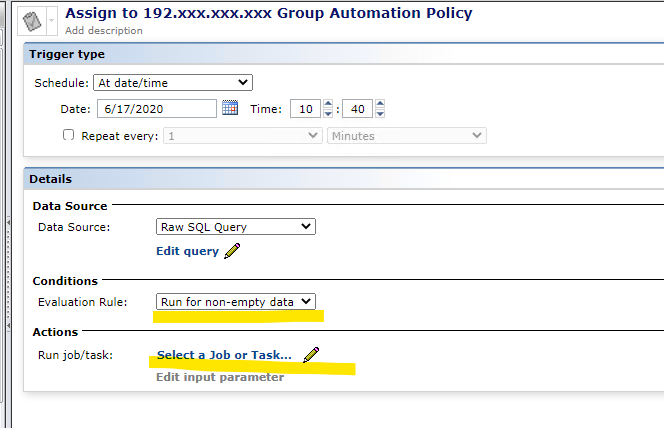Decrease the minutes with the down arrow

pyautogui.click(x=380, y=113)
